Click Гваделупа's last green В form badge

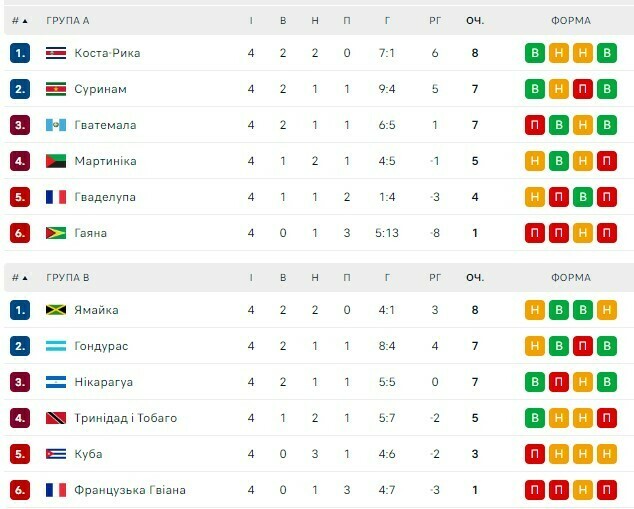click(x=583, y=197)
